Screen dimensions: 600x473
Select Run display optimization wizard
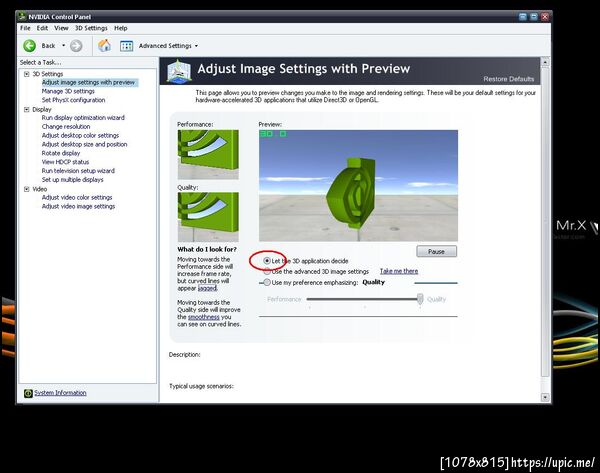point(83,118)
